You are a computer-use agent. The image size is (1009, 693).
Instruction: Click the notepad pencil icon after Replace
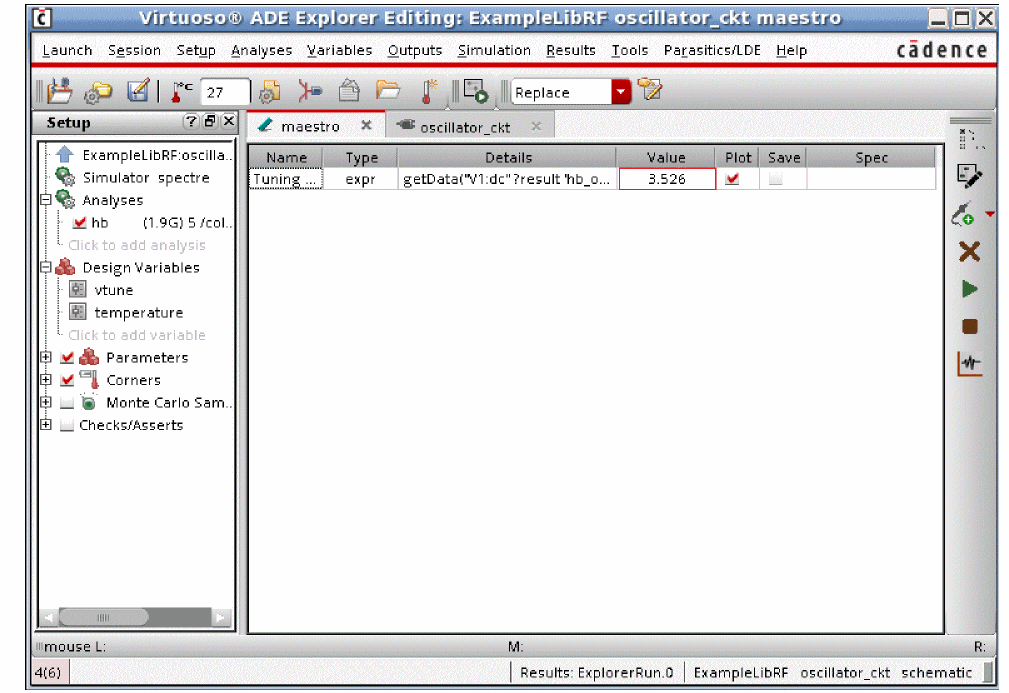tap(649, 89)
